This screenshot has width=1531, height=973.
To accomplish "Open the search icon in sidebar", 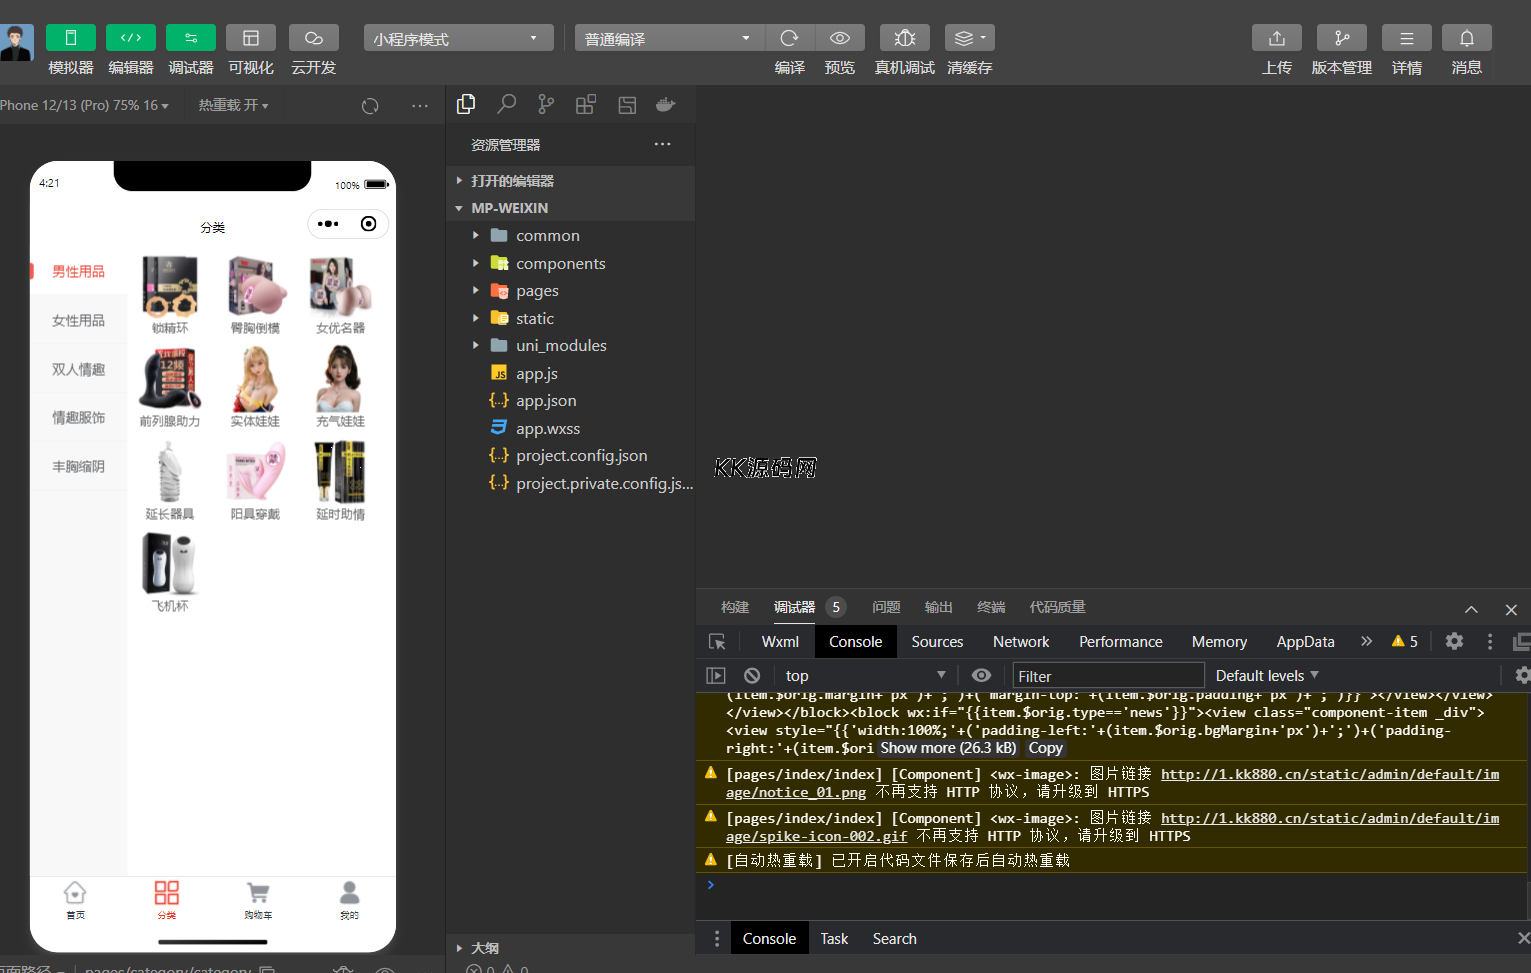I will (x=507, y=104).
